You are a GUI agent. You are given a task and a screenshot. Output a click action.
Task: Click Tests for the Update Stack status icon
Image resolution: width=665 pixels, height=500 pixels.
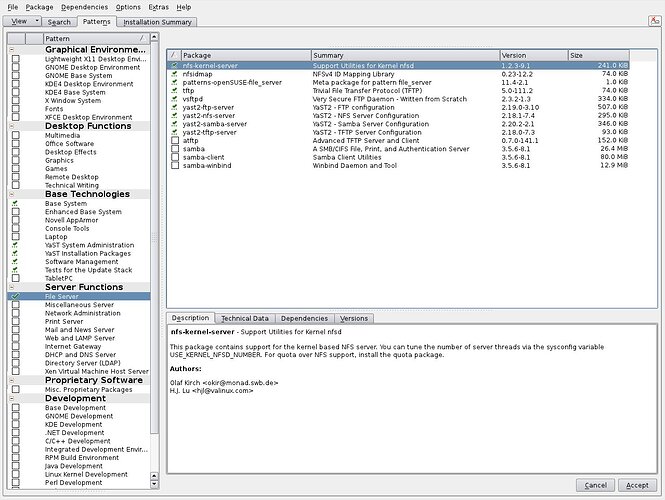15,270
